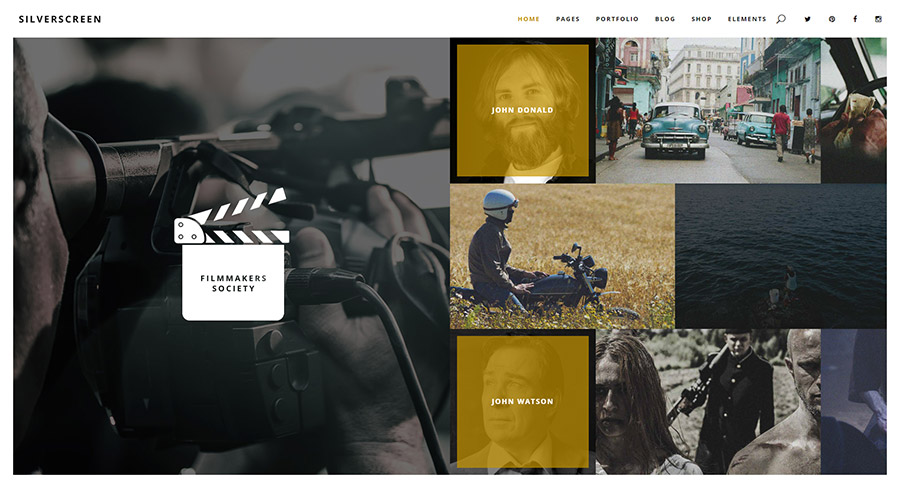This screenshot has width=900, height=488.
Task: Open the Elements menu
Action: pyautogui.click(x=747, y=19)
